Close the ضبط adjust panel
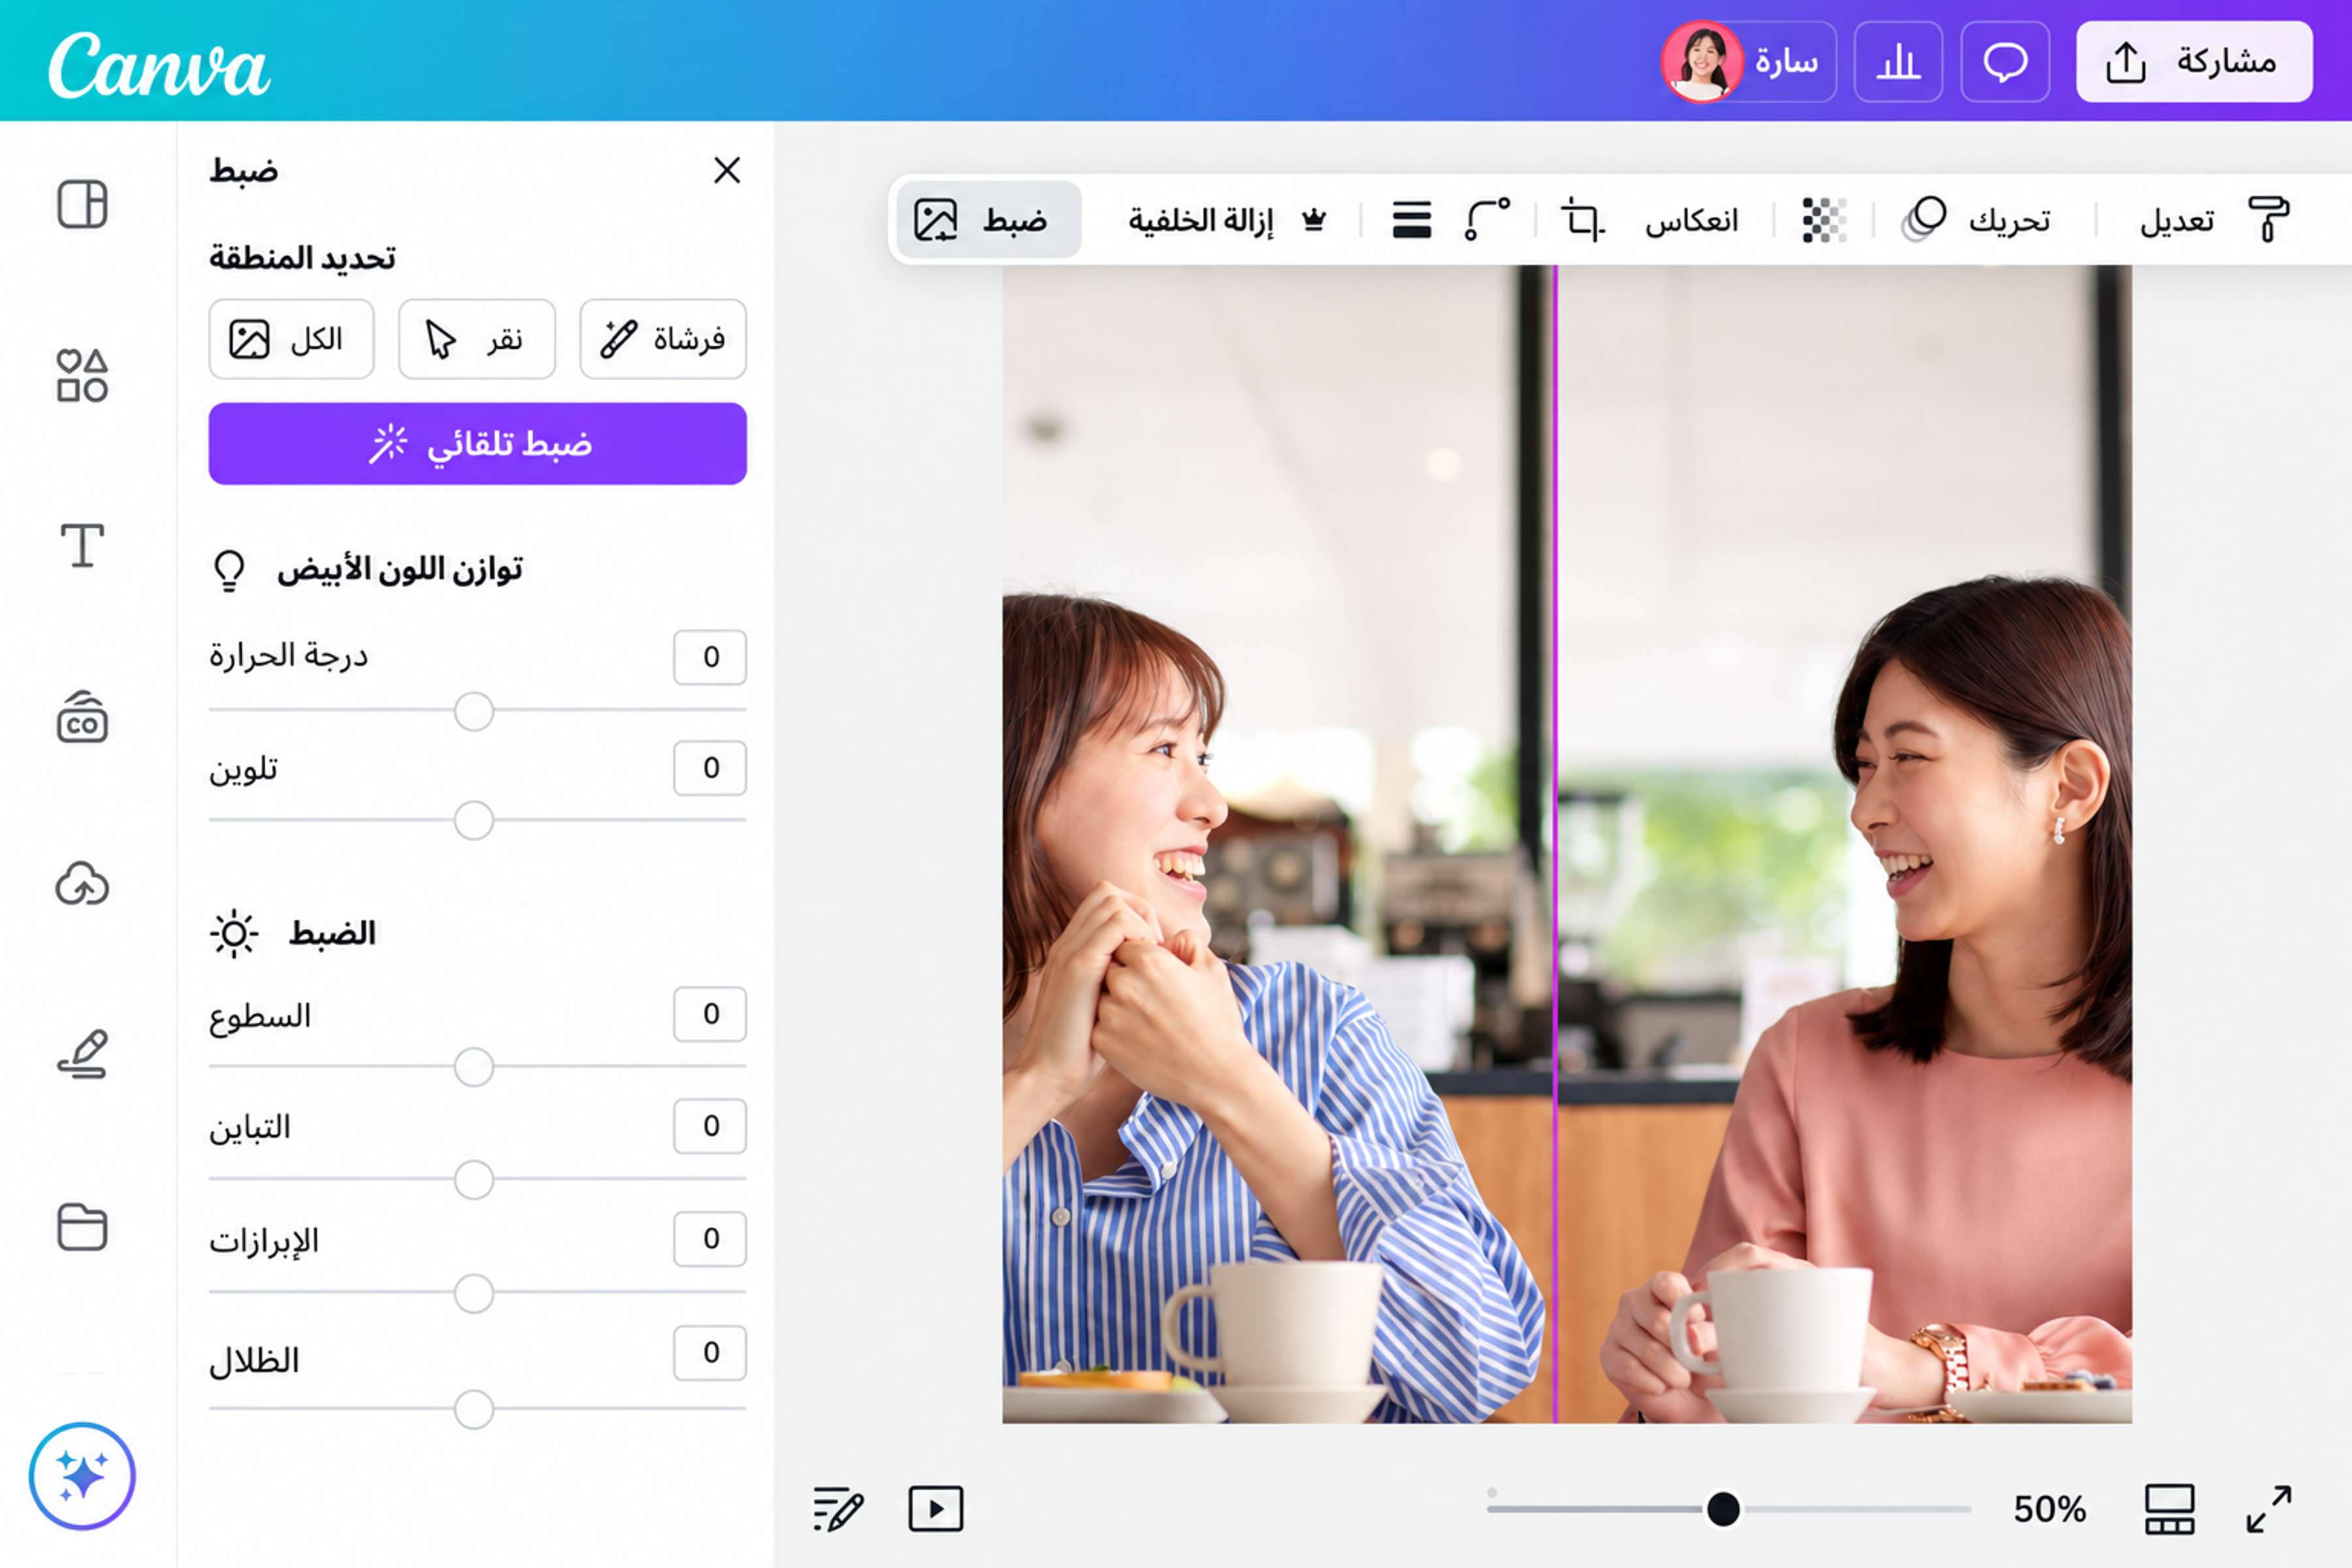Viewport: 2352px width, 1568px height. pyautogui.click(x=727, y=170)
